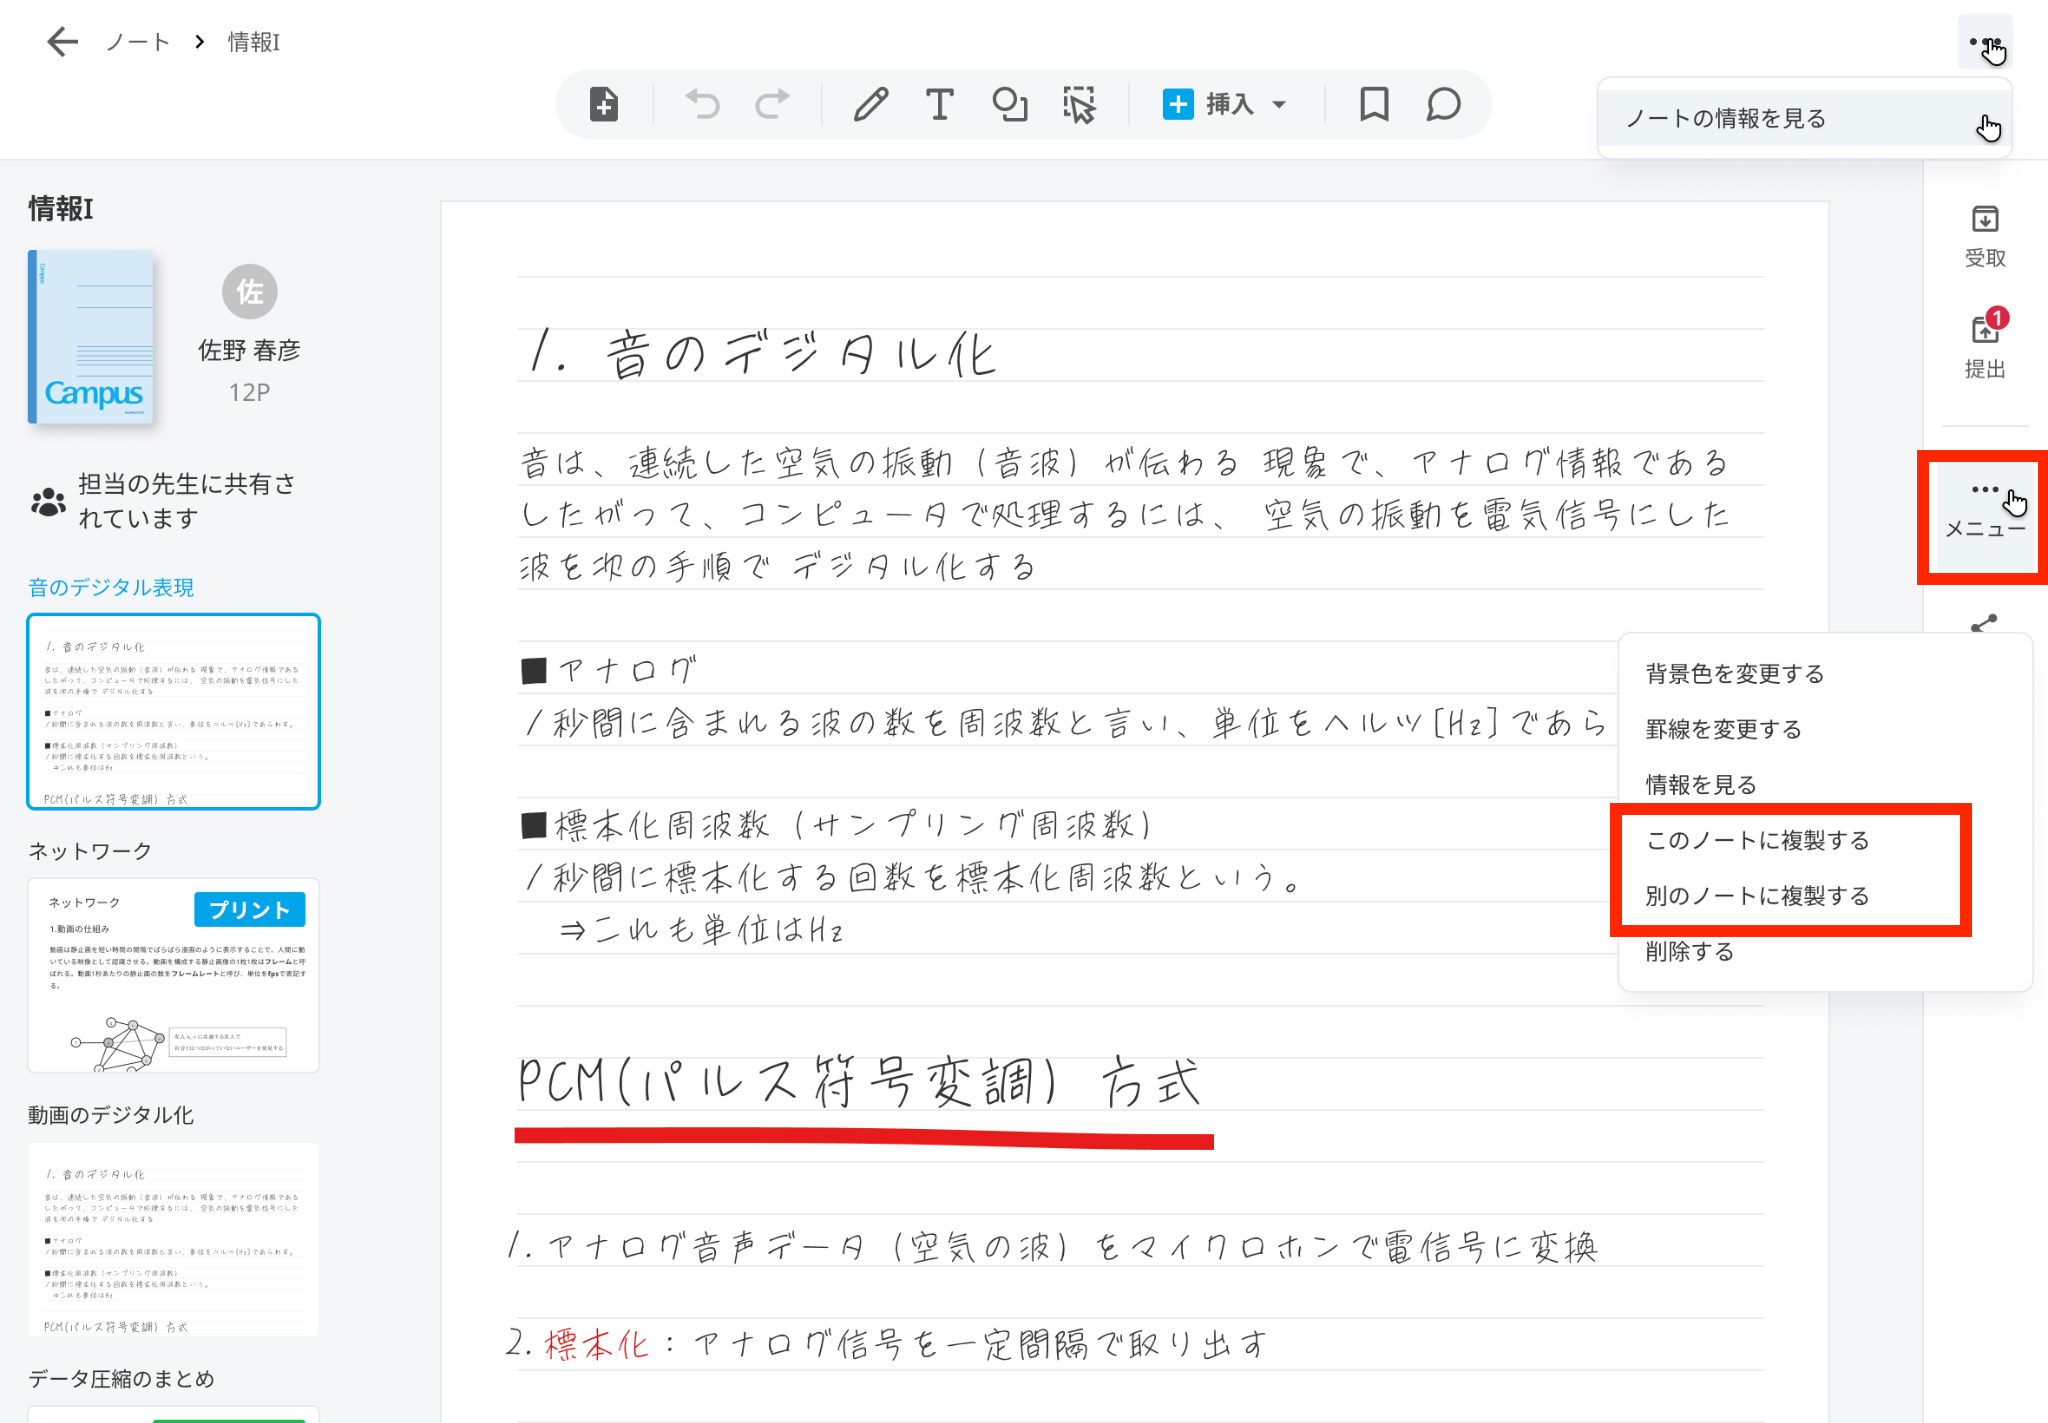This screenshot has height=1423, width=2048.
Task: Choose 別のノートに複製する
Action: click(x=1757, y=896)
